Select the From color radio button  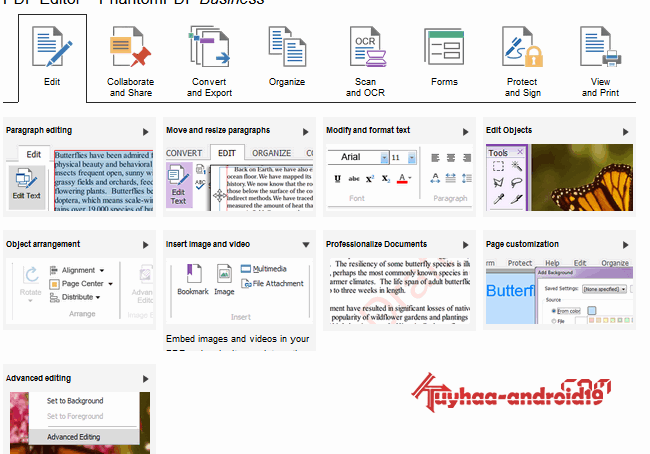(x=553, y=311)
